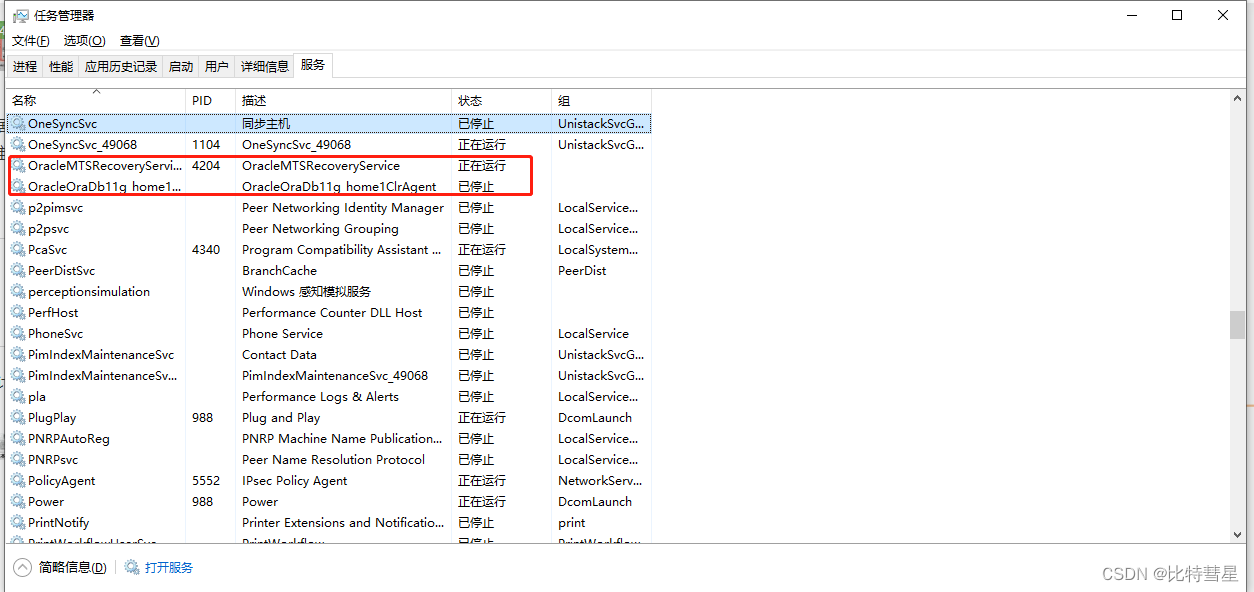Click the Task Manager title bar icon

pyautogui.click(x=20, y=16)
